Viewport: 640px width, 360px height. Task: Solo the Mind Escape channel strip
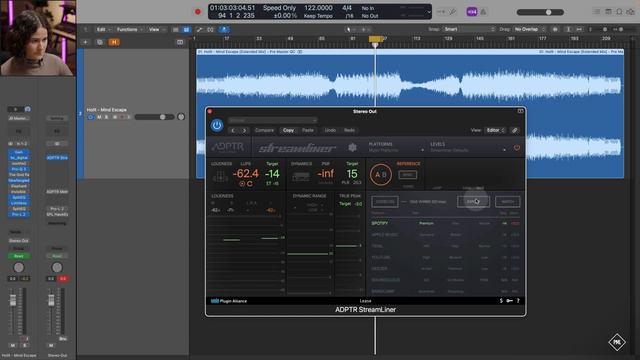tap(24, 345)
